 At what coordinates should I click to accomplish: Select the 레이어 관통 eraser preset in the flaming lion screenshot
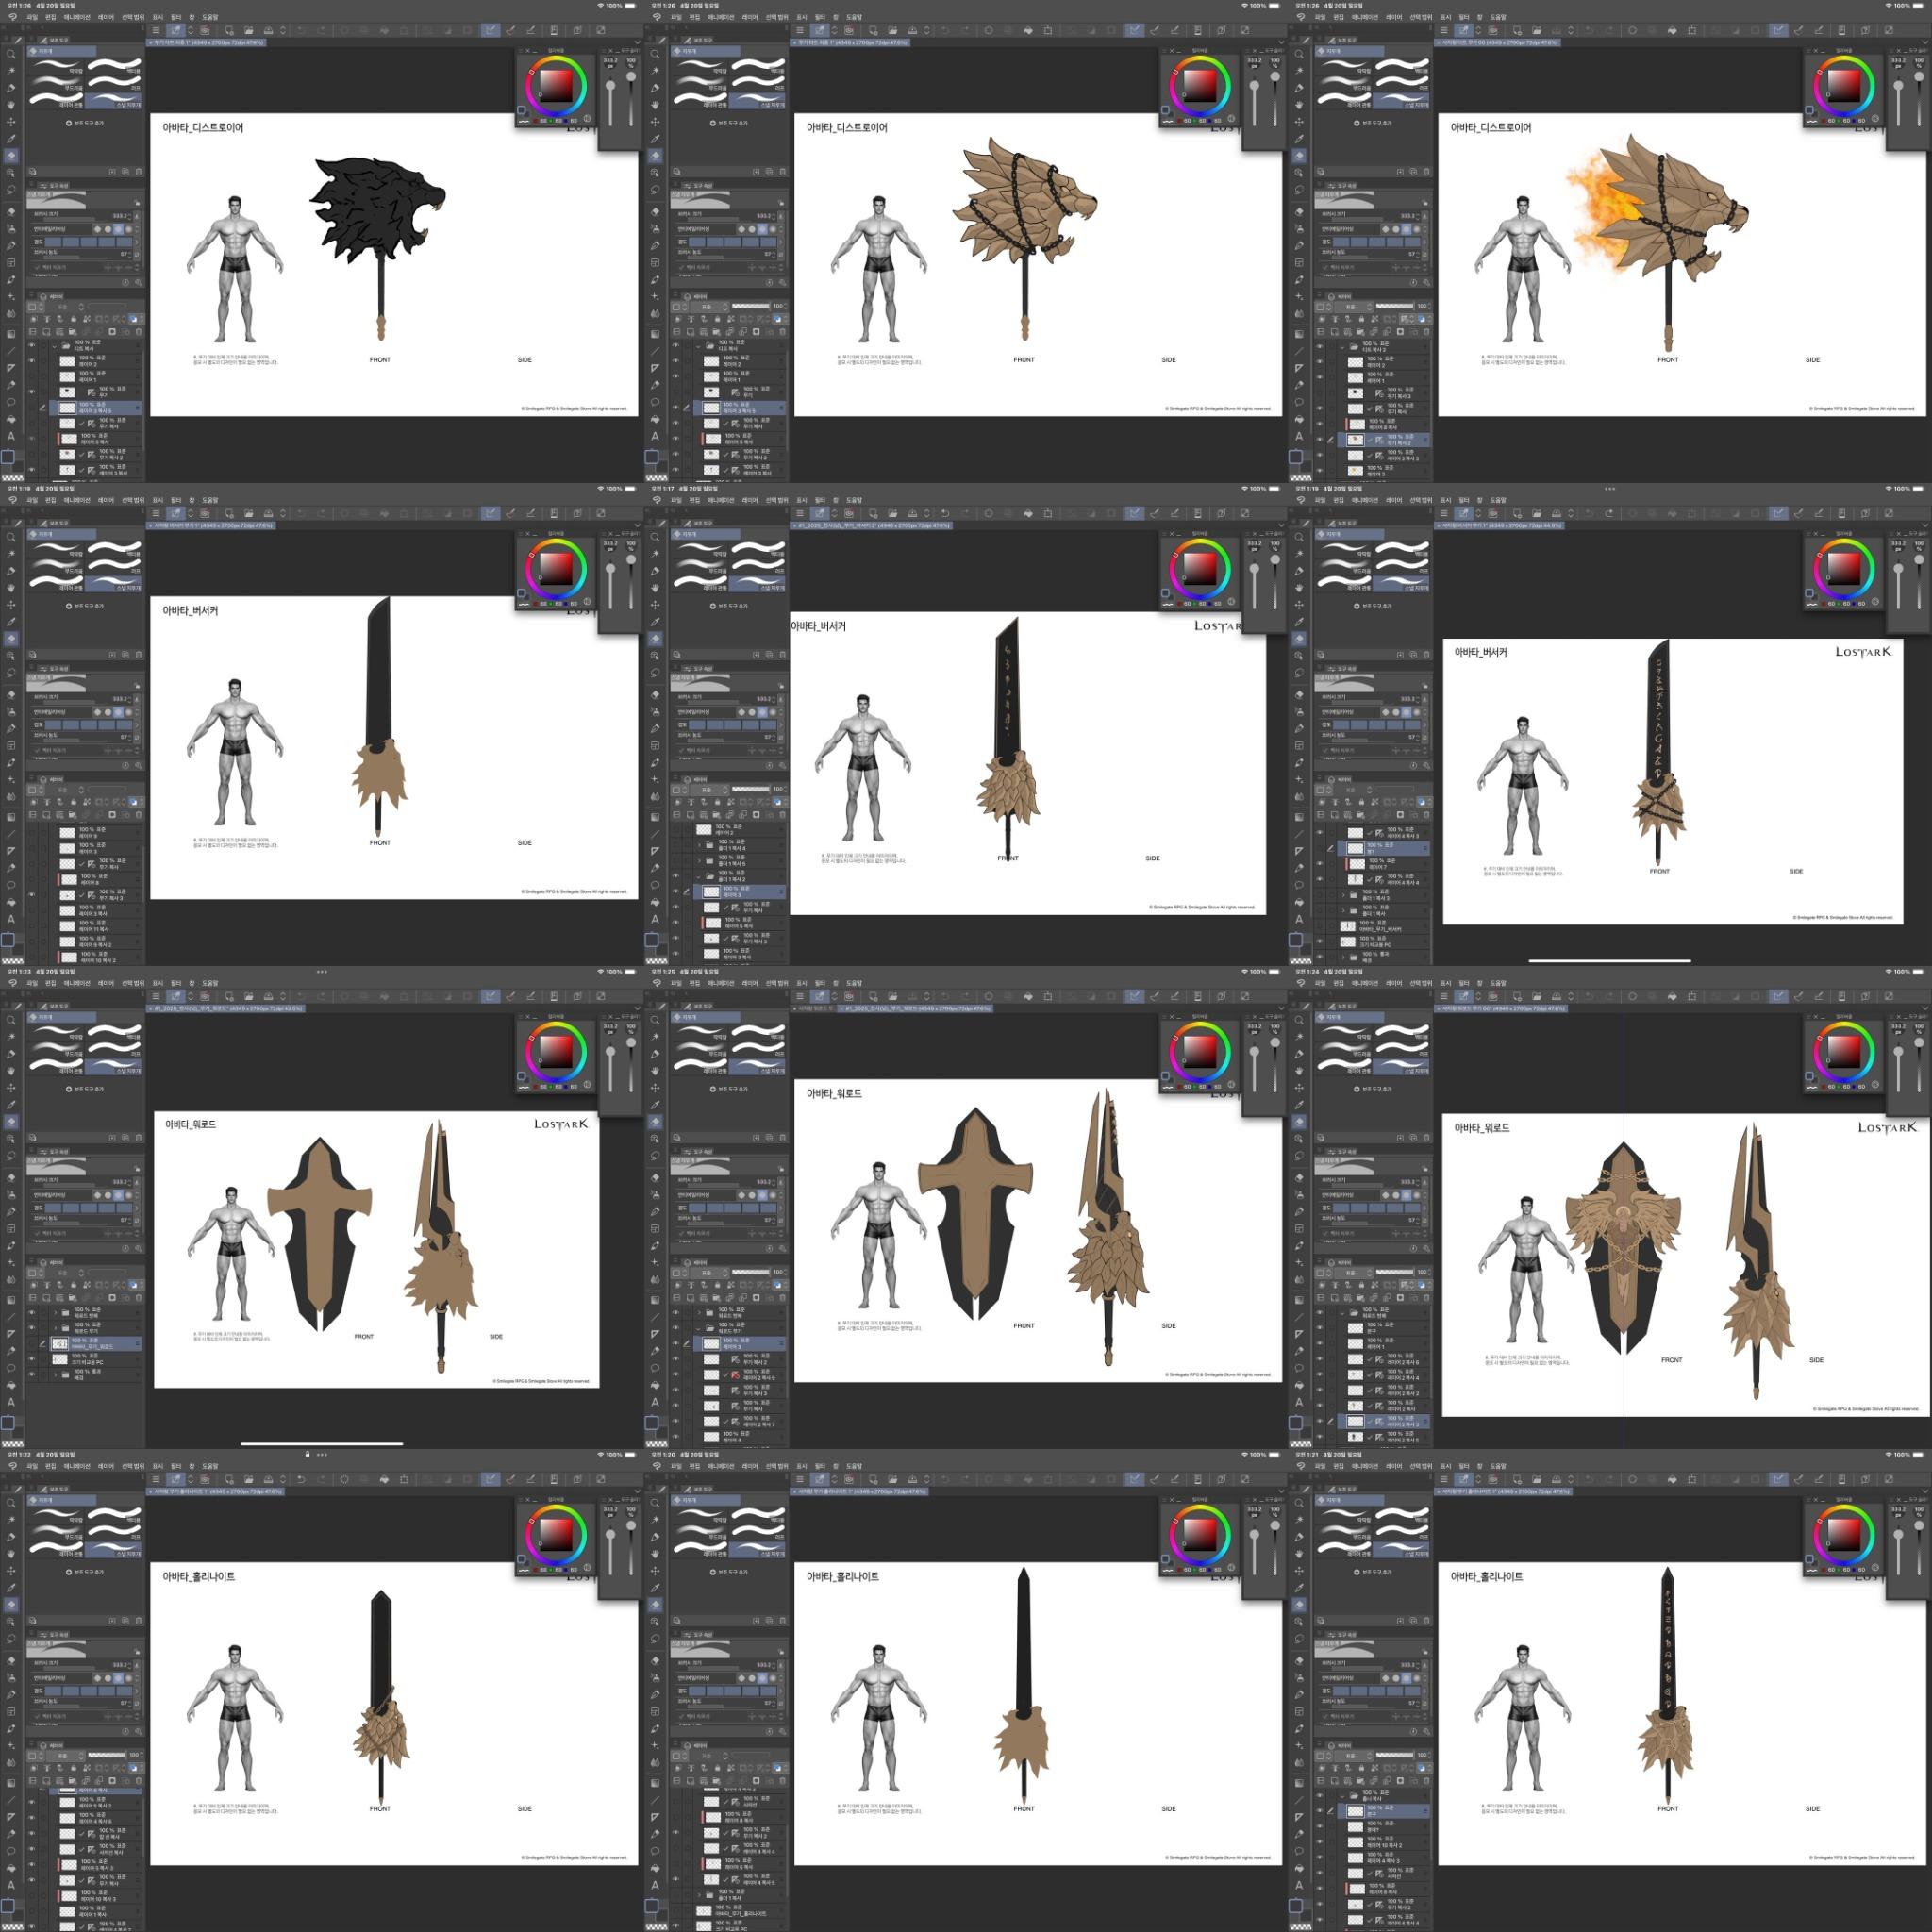tap(1344, 100)
